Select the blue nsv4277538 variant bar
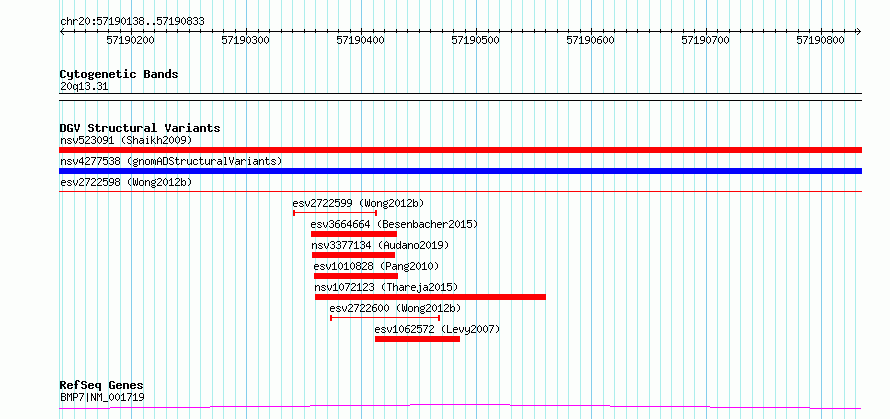The height and width of the screenshot is (419, 890). coord(460,171)
